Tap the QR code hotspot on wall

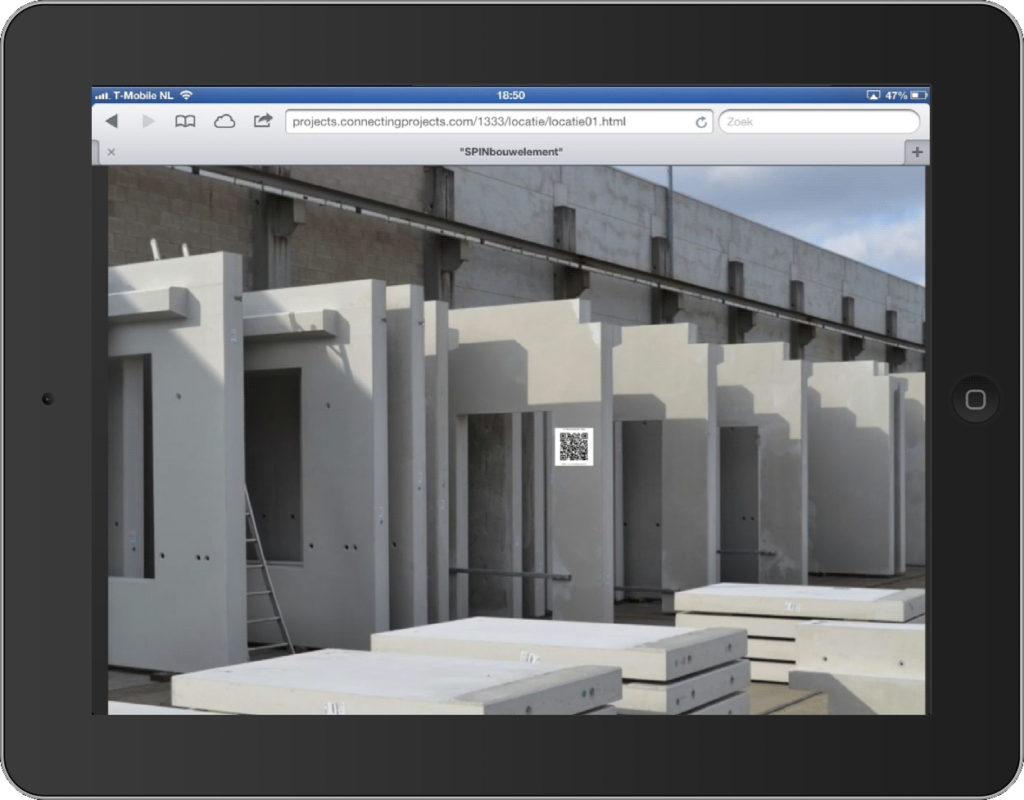(x=574, y=446)
